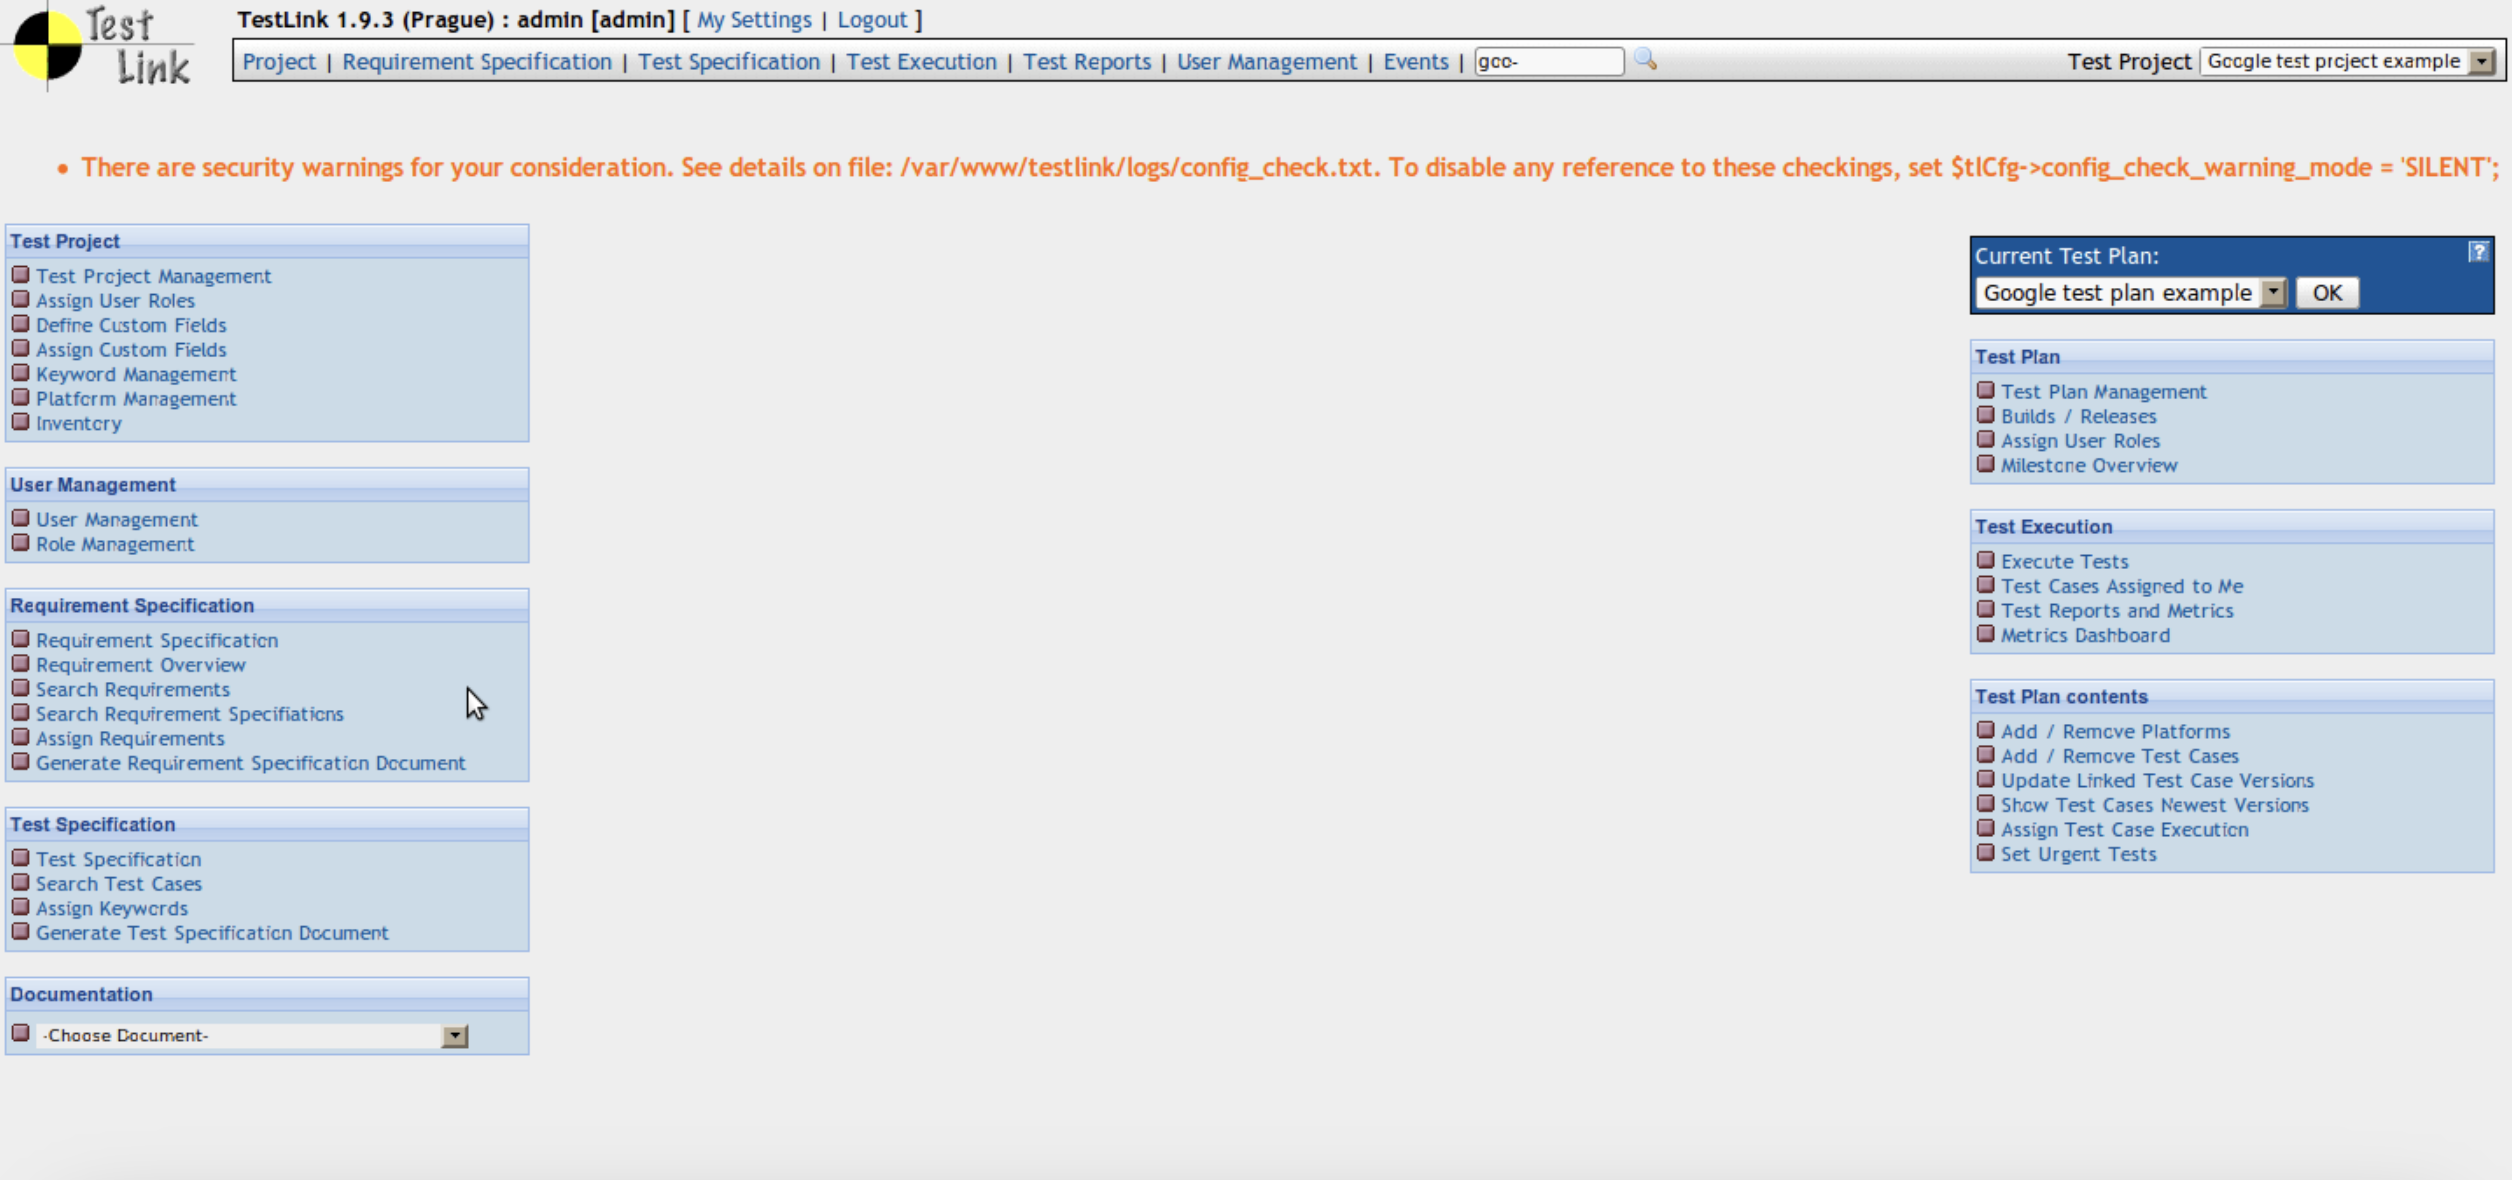Open Keyword Management link

pos(136,374)
